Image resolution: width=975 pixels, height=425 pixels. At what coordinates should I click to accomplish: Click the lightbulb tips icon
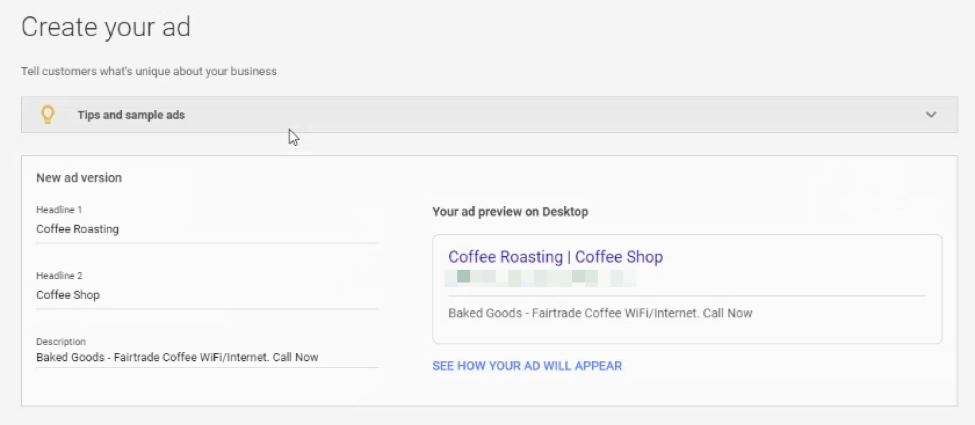click(46, 114)
